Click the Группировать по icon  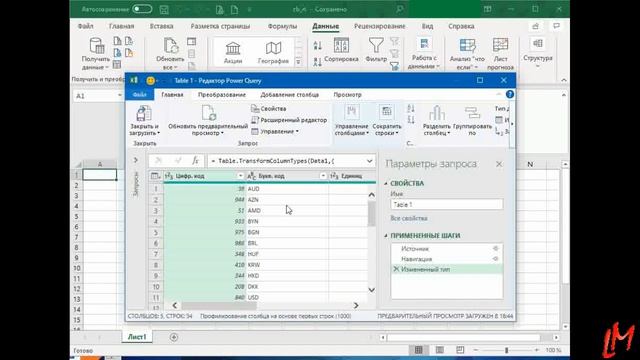coord(472,113)
